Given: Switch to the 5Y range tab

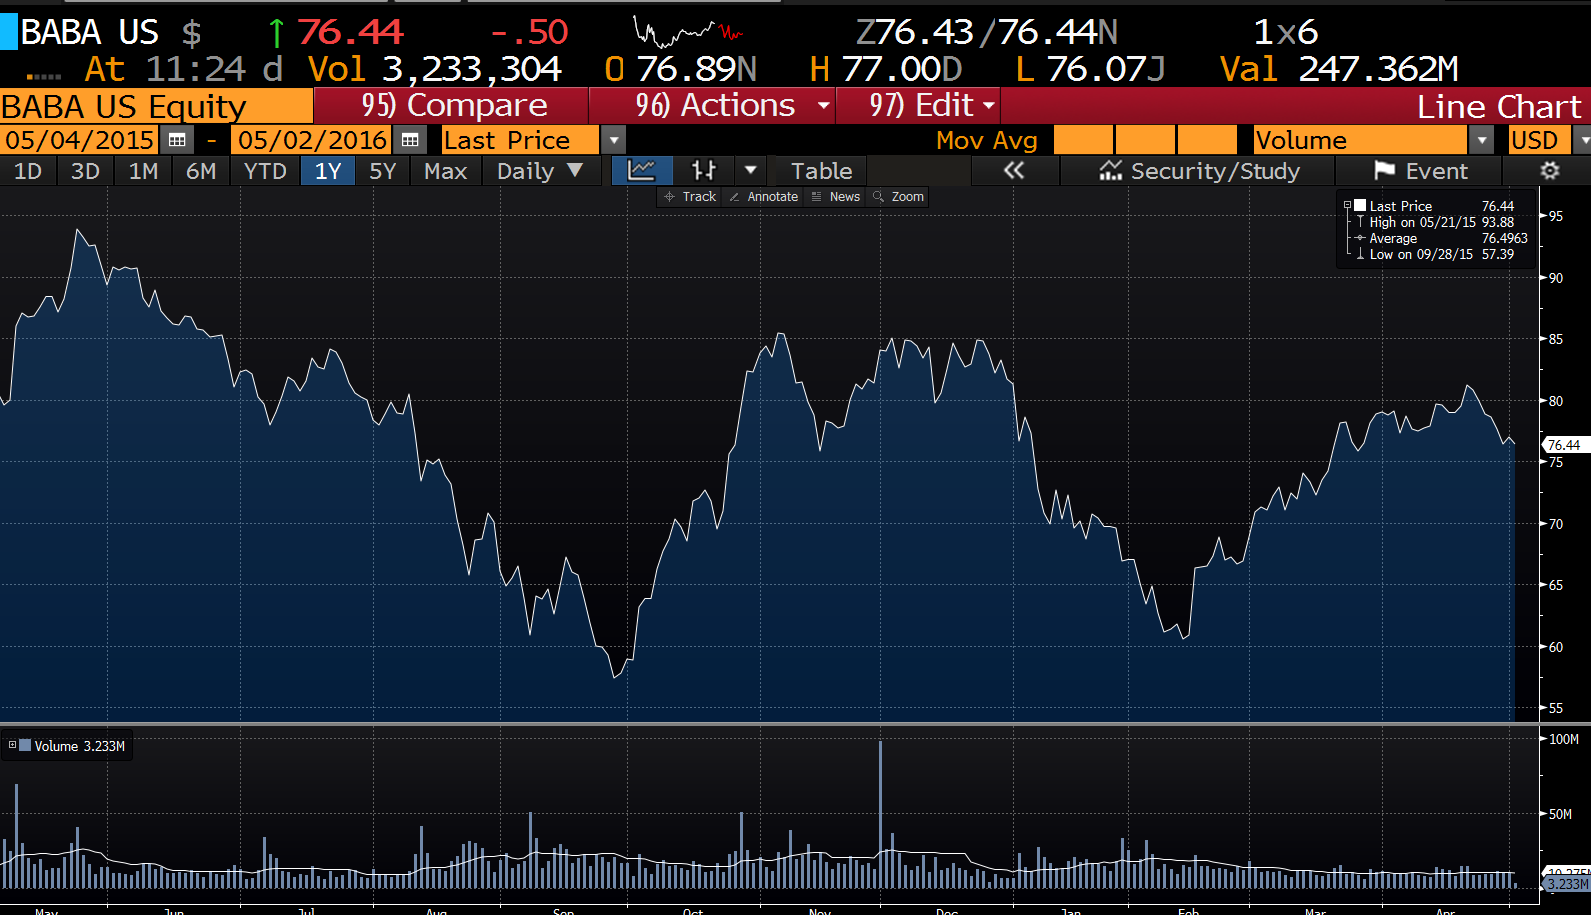Looking at the screenshot, I should [x=383, y=171].
